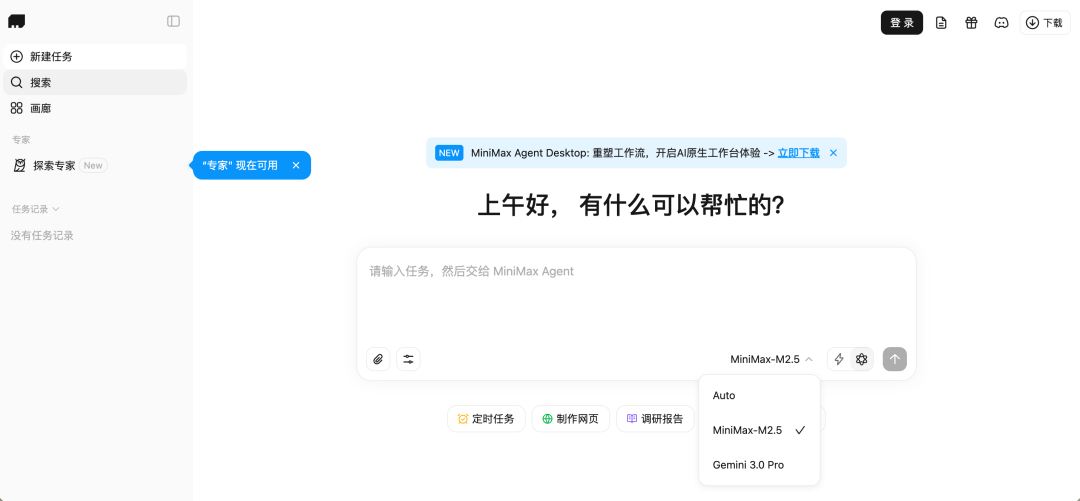Viewport: 1080px width, 501px height.
Task: Collapse the sidebar with the panel icon
Action: (x=174, y=21)
